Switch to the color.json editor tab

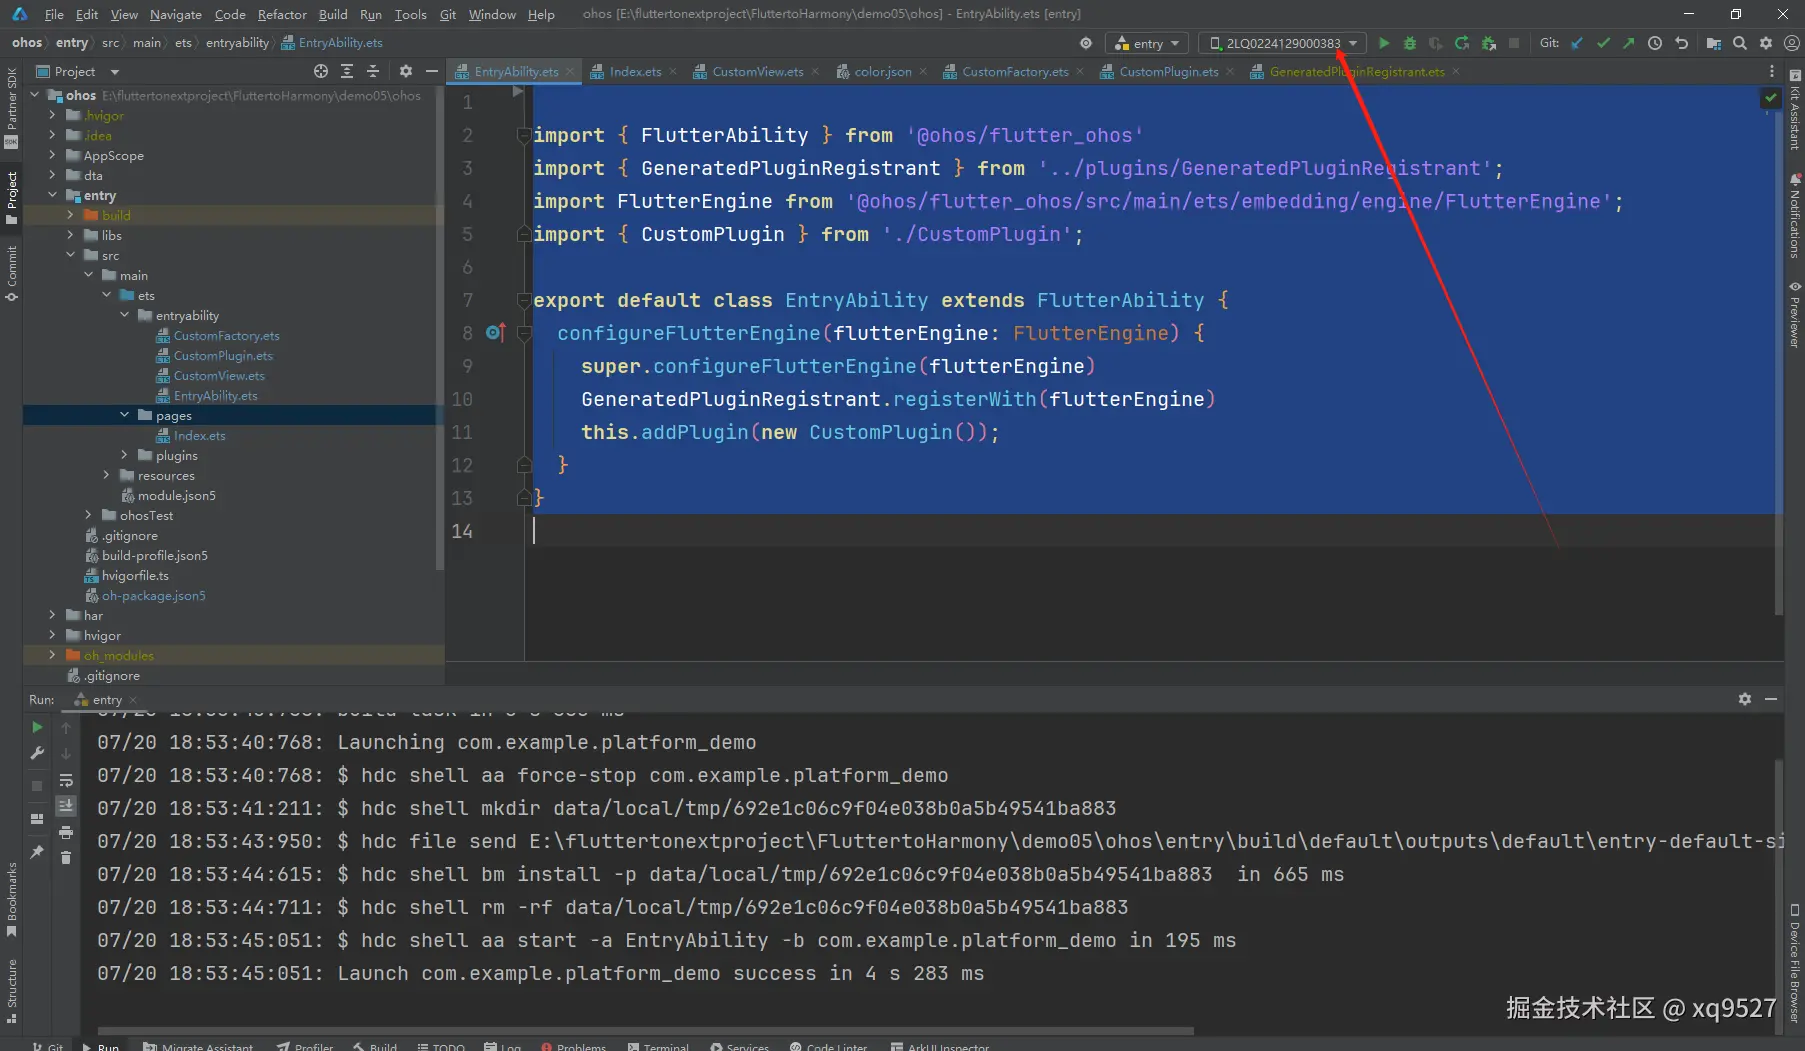[x=882, y=71]
